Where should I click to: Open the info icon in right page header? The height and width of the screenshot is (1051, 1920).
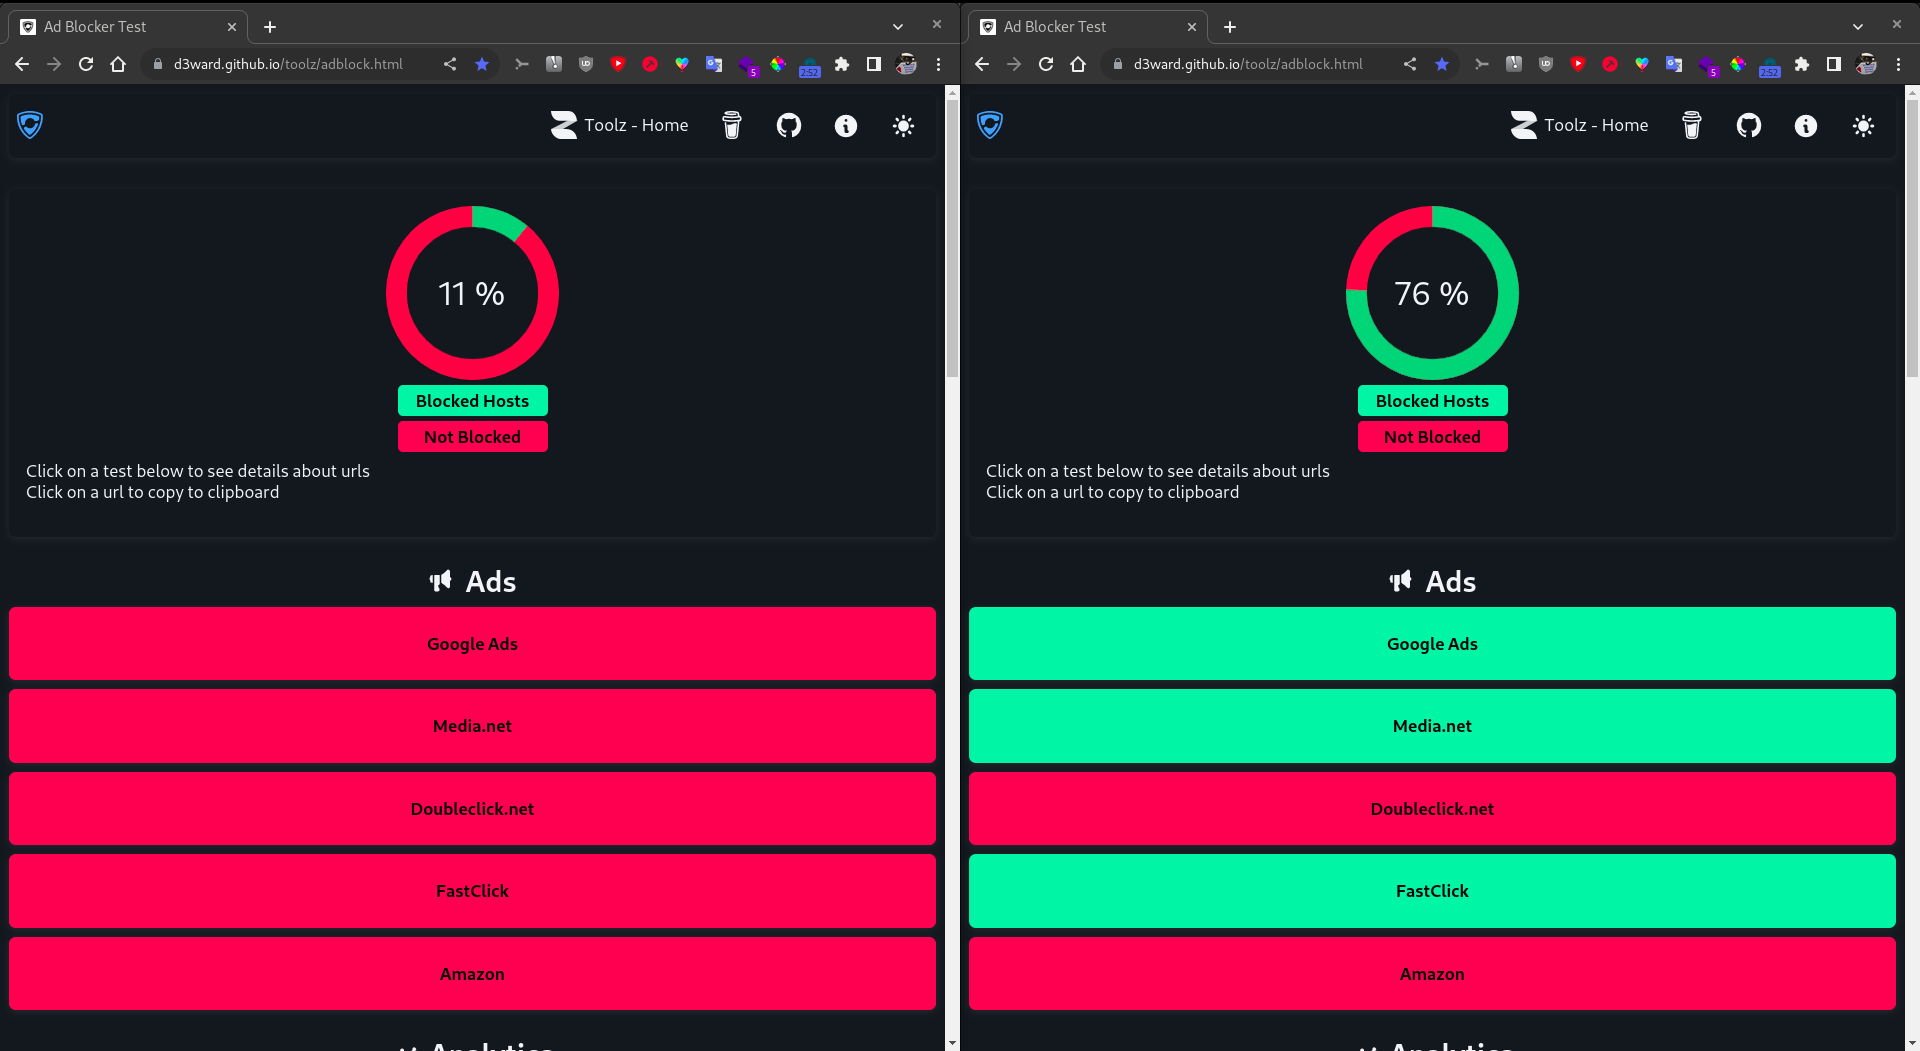1805,125
